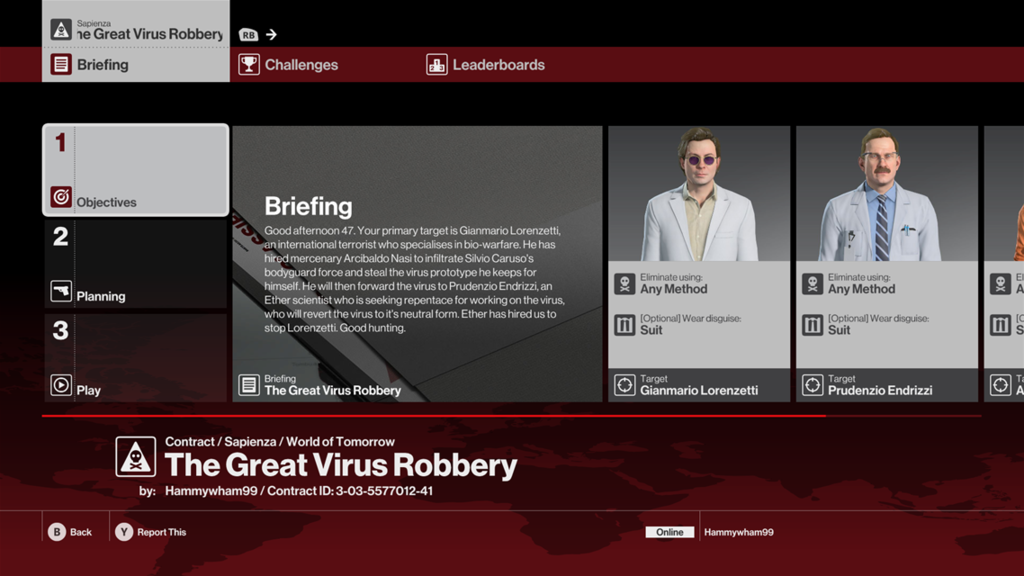Click Any Method text on Gianmario Lorenzetti card
Image resolution: width=1024 pixels, height=576 pixels.
[x=673, y=289]
